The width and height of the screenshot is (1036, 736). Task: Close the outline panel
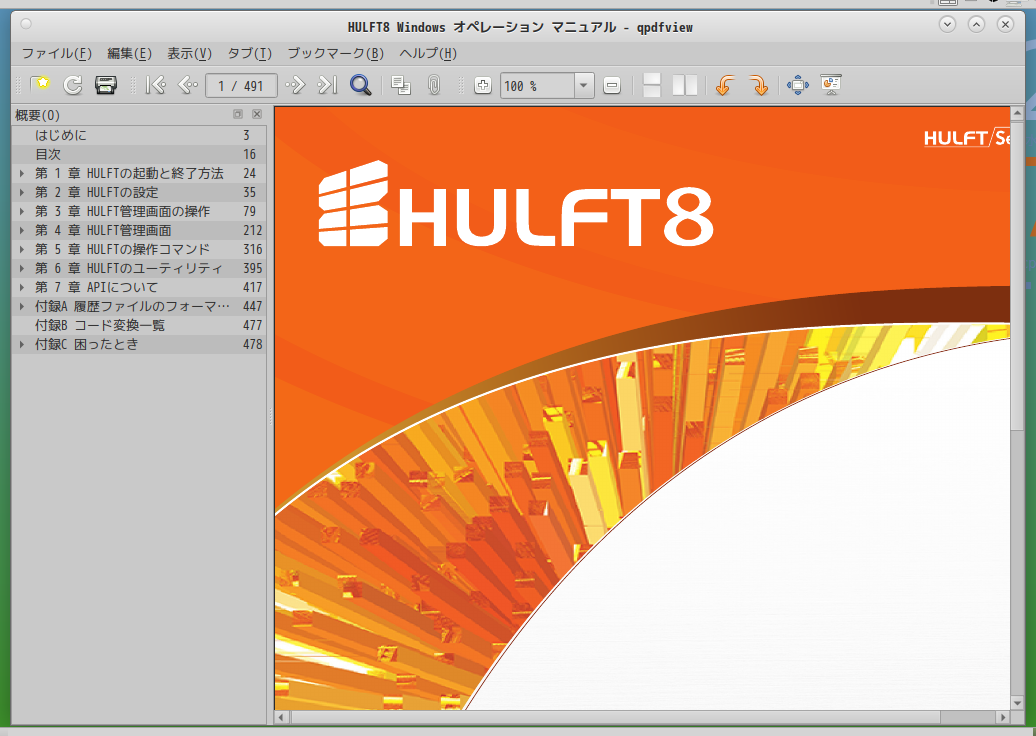257,114
